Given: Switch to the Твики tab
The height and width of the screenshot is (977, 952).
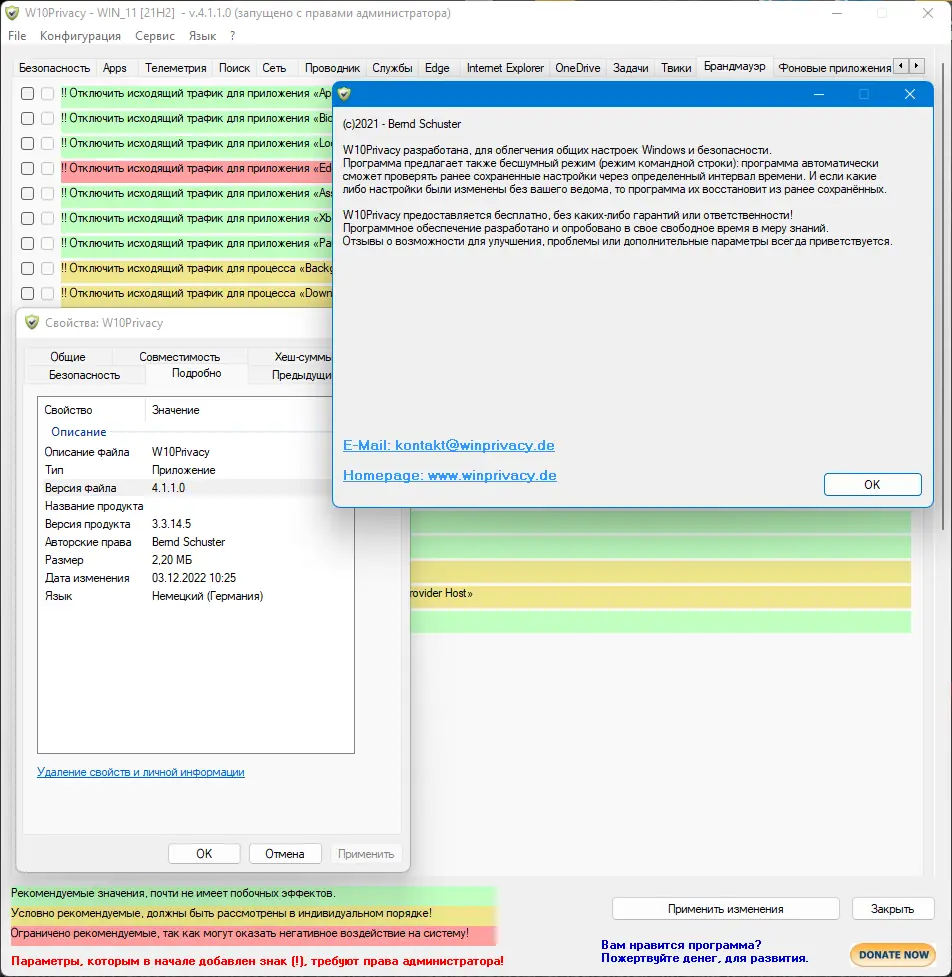Looking at the screenshot, I should coord(676,68).
